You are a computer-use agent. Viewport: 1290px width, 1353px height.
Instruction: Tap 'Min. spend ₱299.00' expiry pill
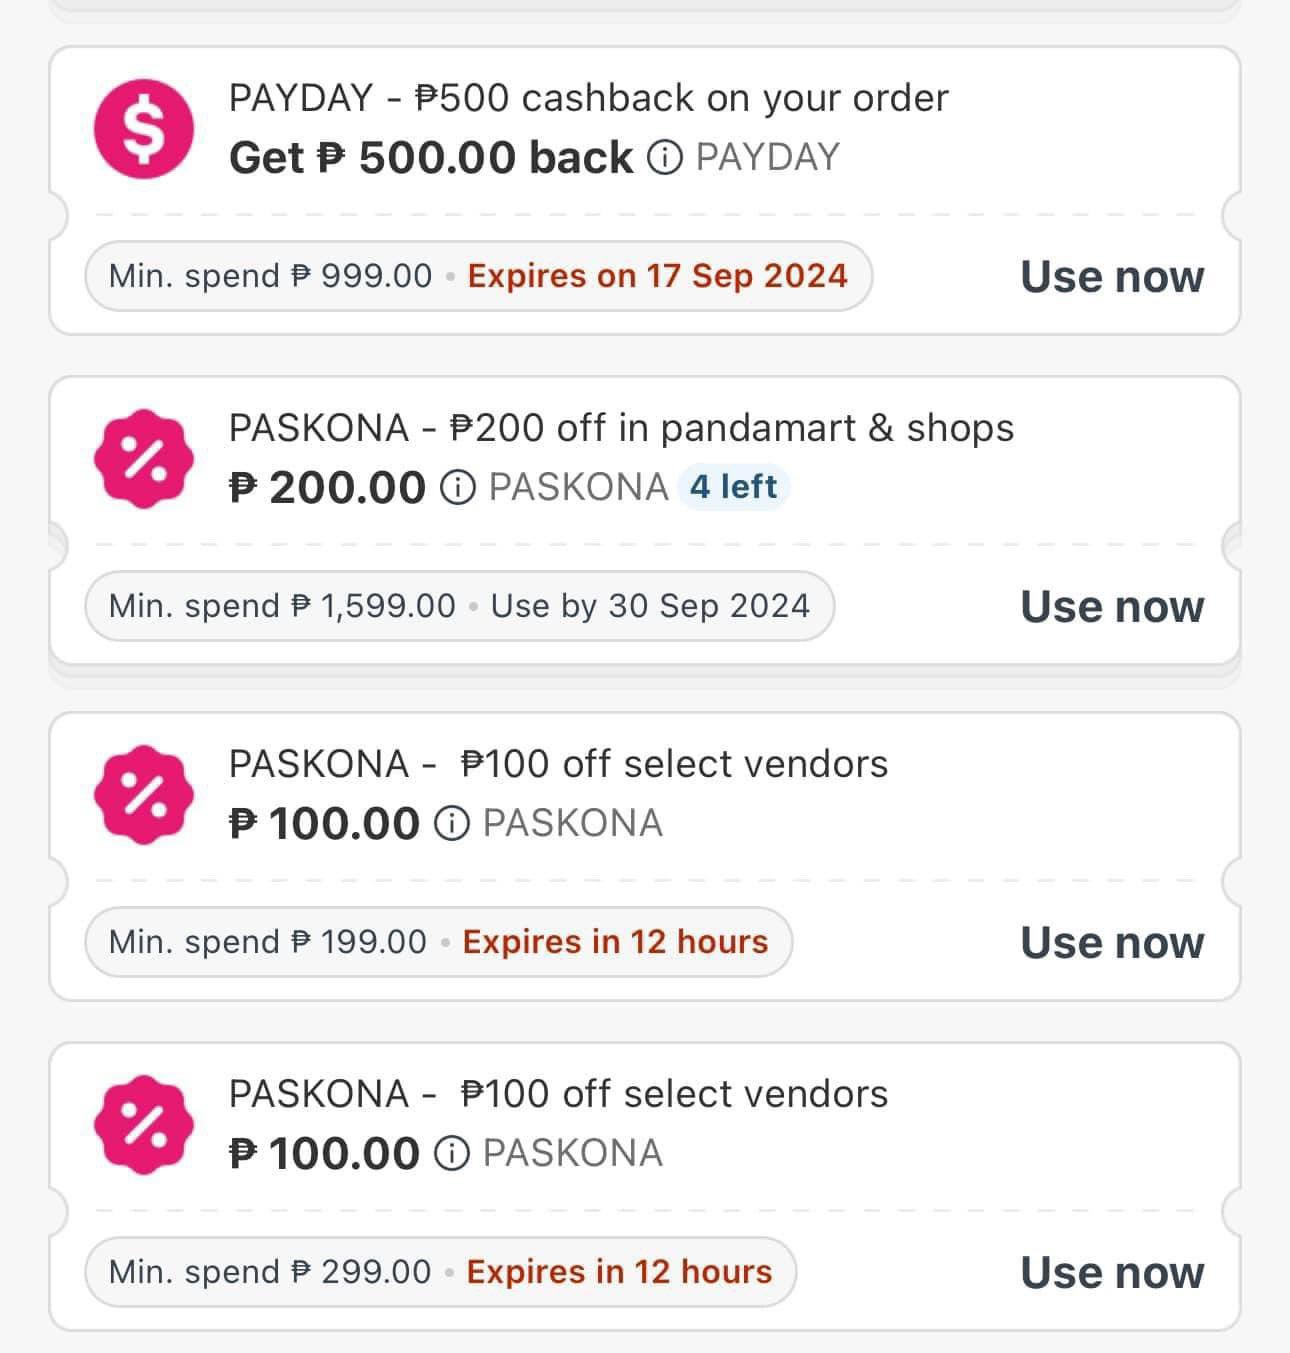[x=441, y=1272]
